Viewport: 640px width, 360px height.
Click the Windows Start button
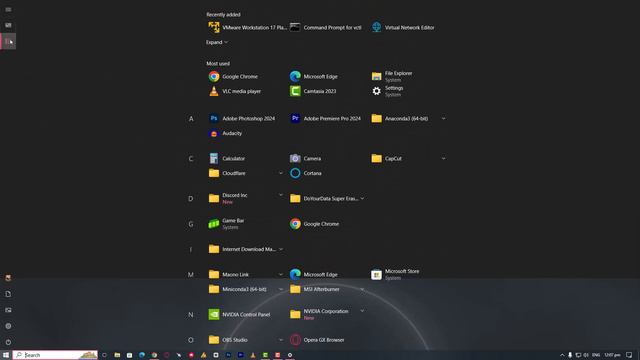6,355
